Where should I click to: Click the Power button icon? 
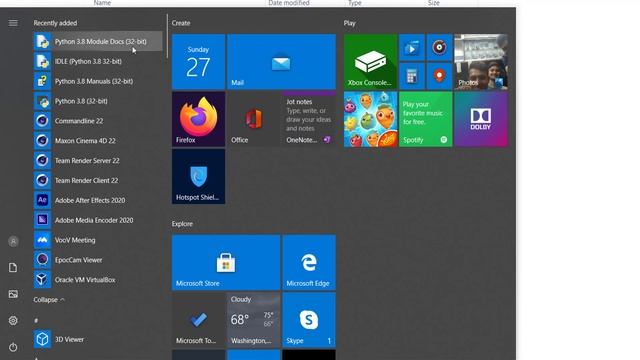tap(13, 347)
